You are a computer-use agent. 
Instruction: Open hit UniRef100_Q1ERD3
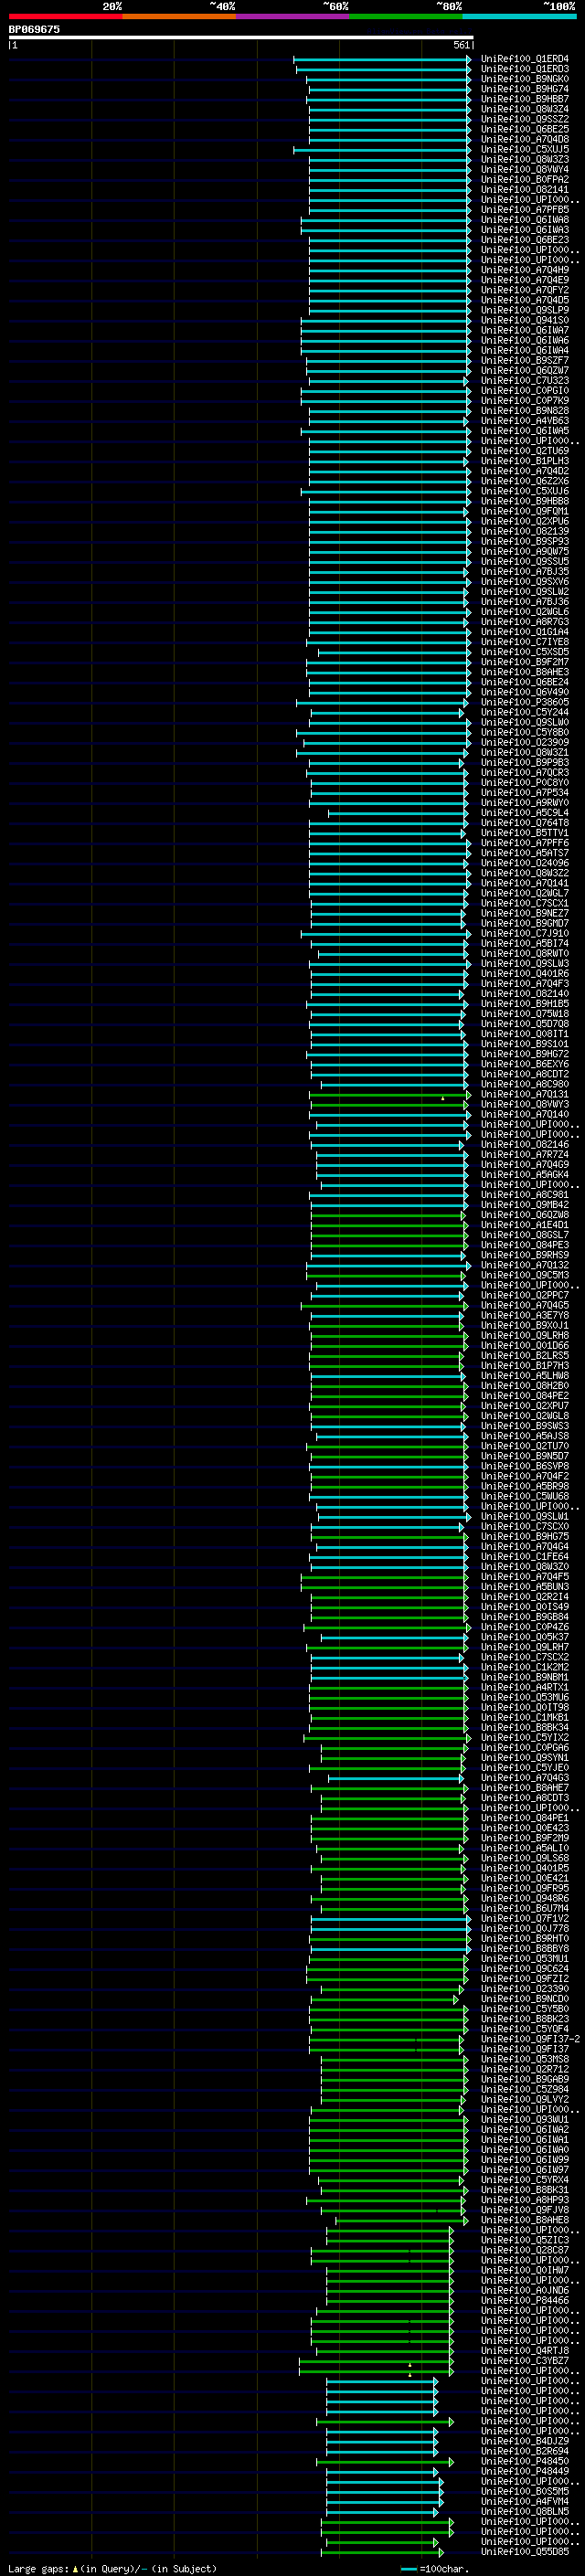[x=525, y=69]
